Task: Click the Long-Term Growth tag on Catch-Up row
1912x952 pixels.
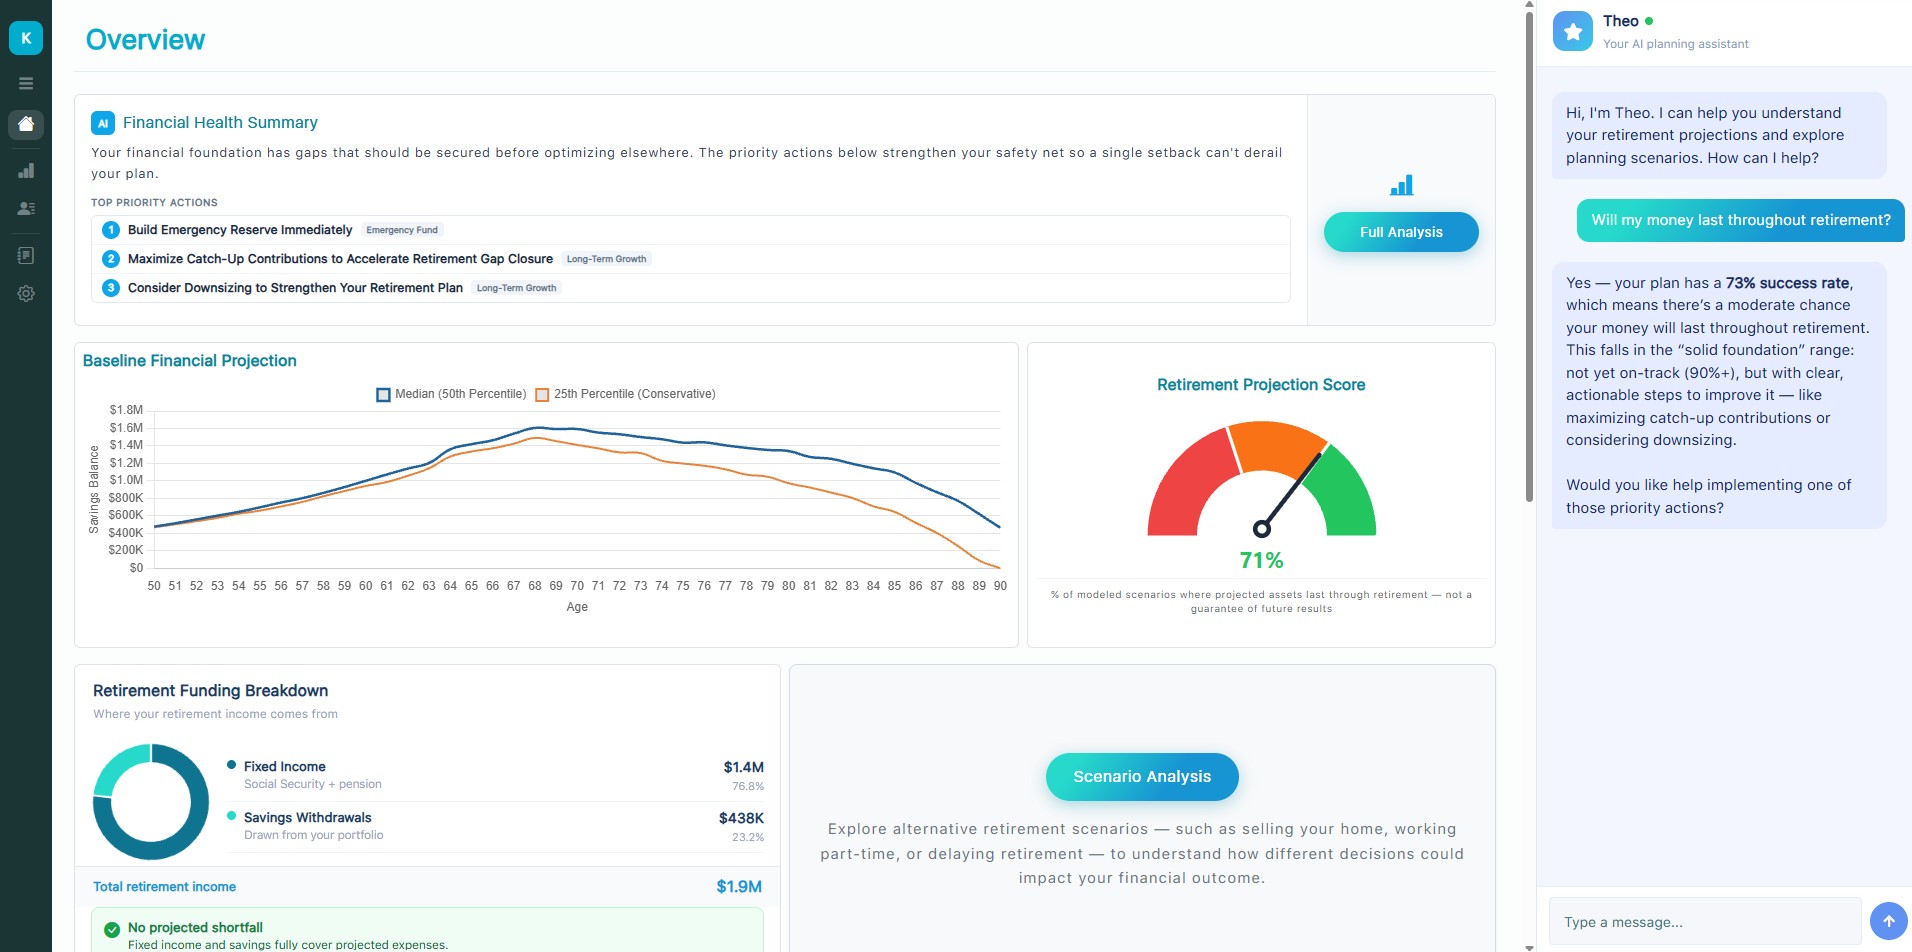Action: coord(606,259)
